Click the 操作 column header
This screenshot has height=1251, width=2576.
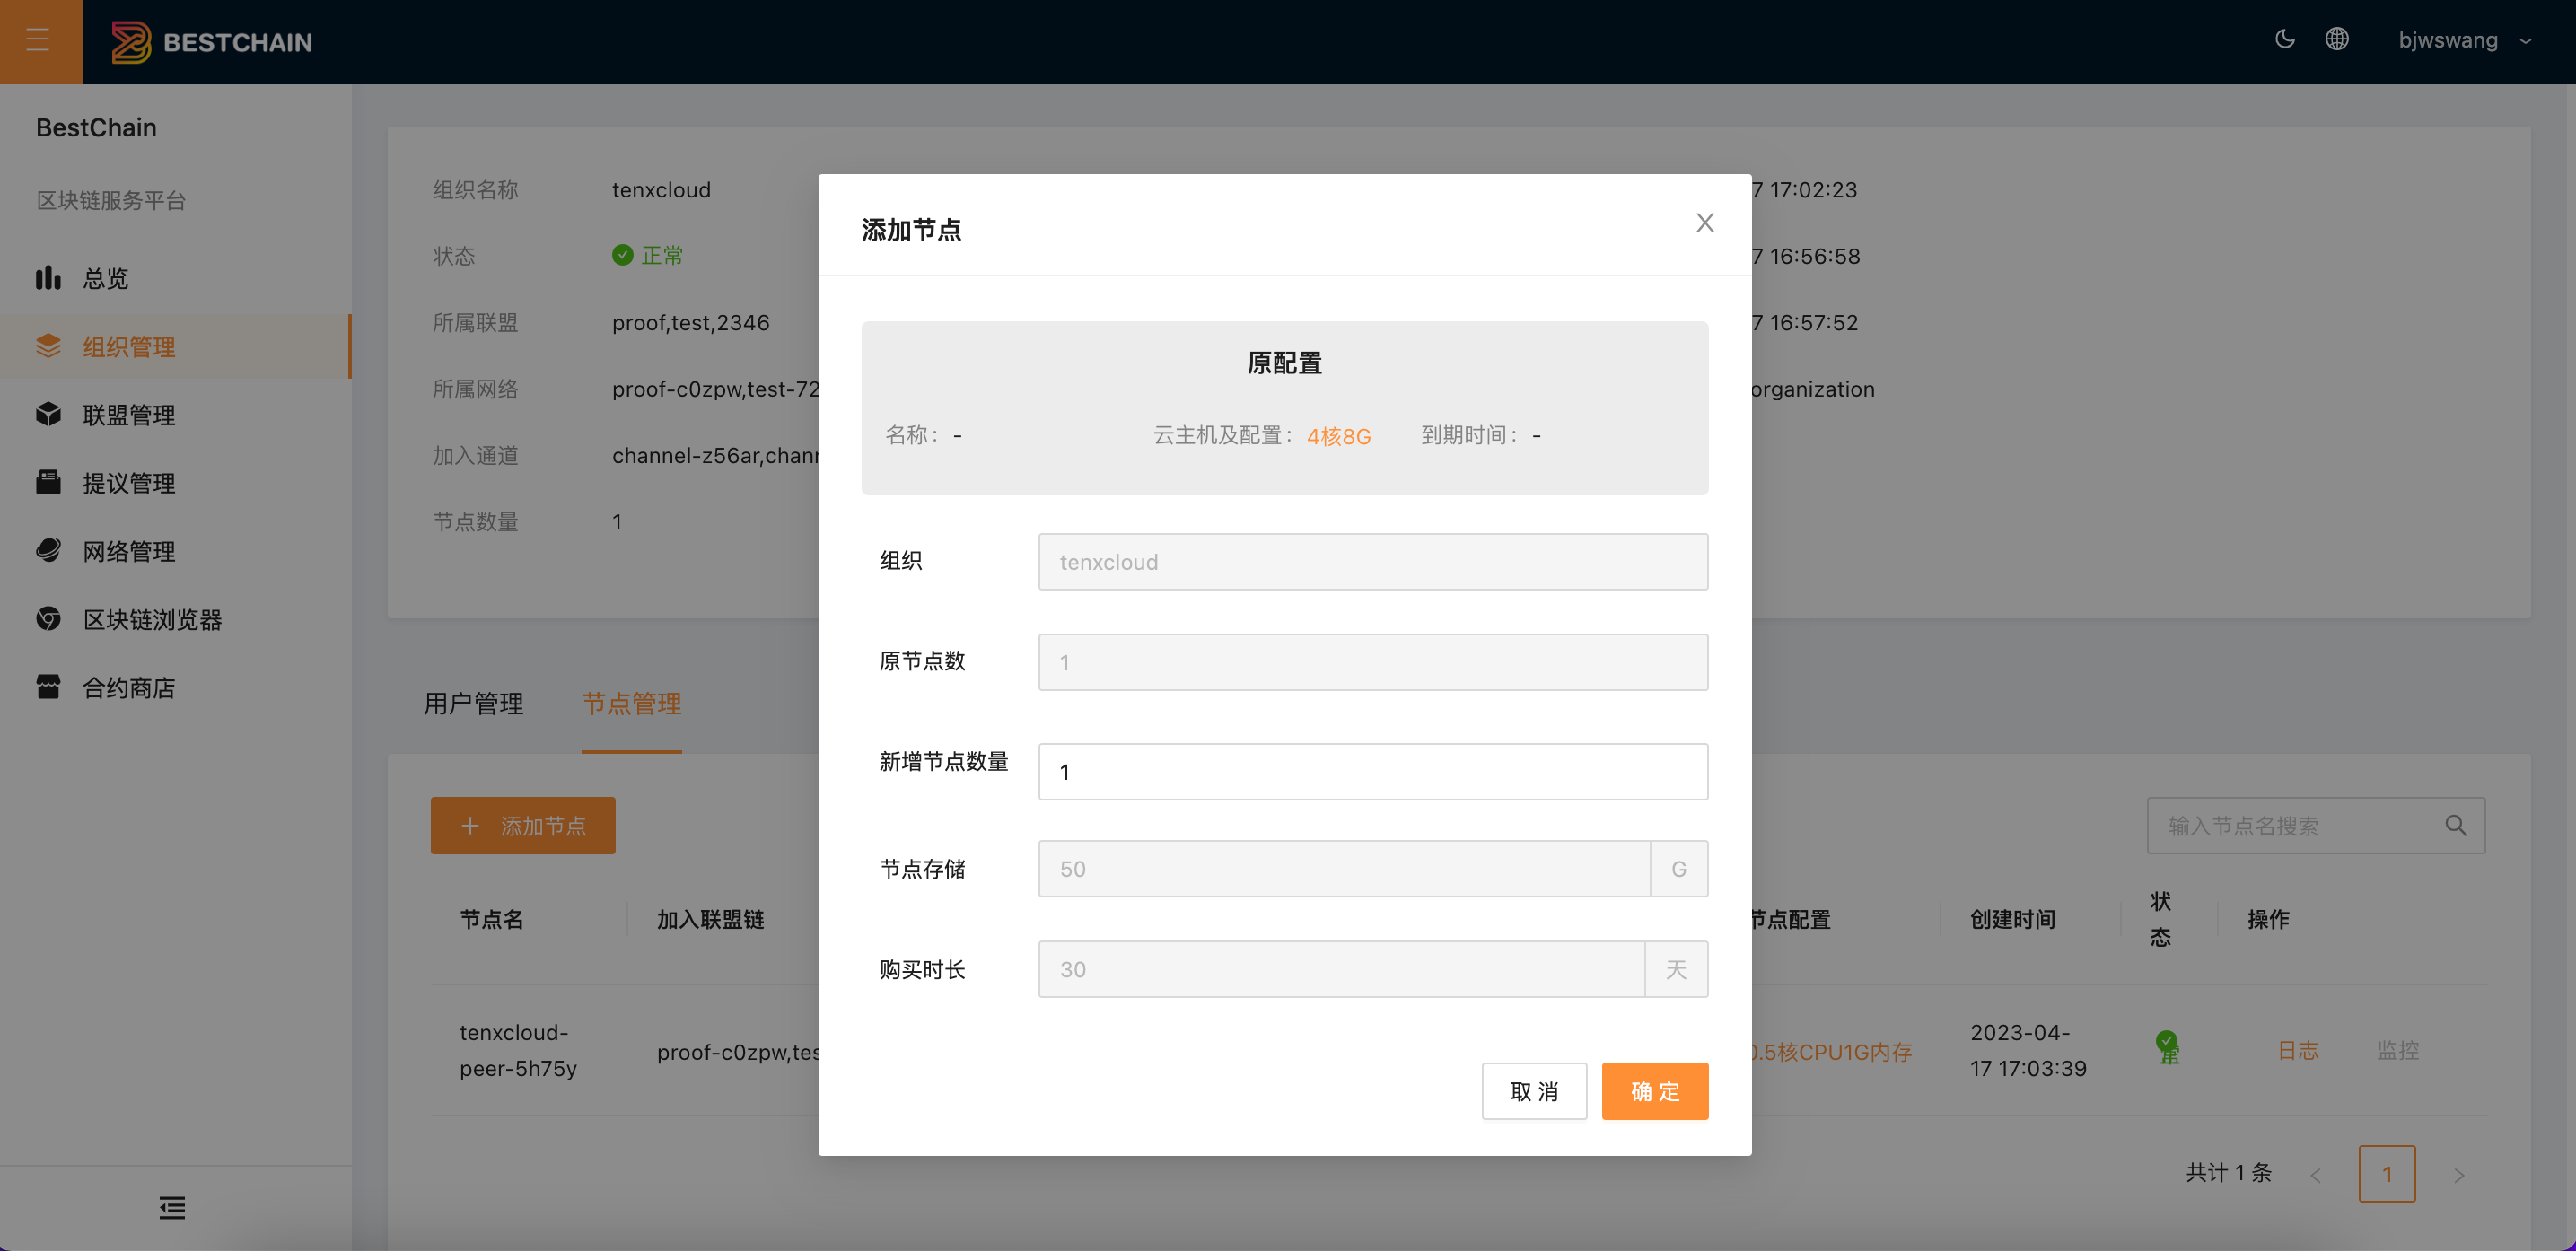(2267, 920)
